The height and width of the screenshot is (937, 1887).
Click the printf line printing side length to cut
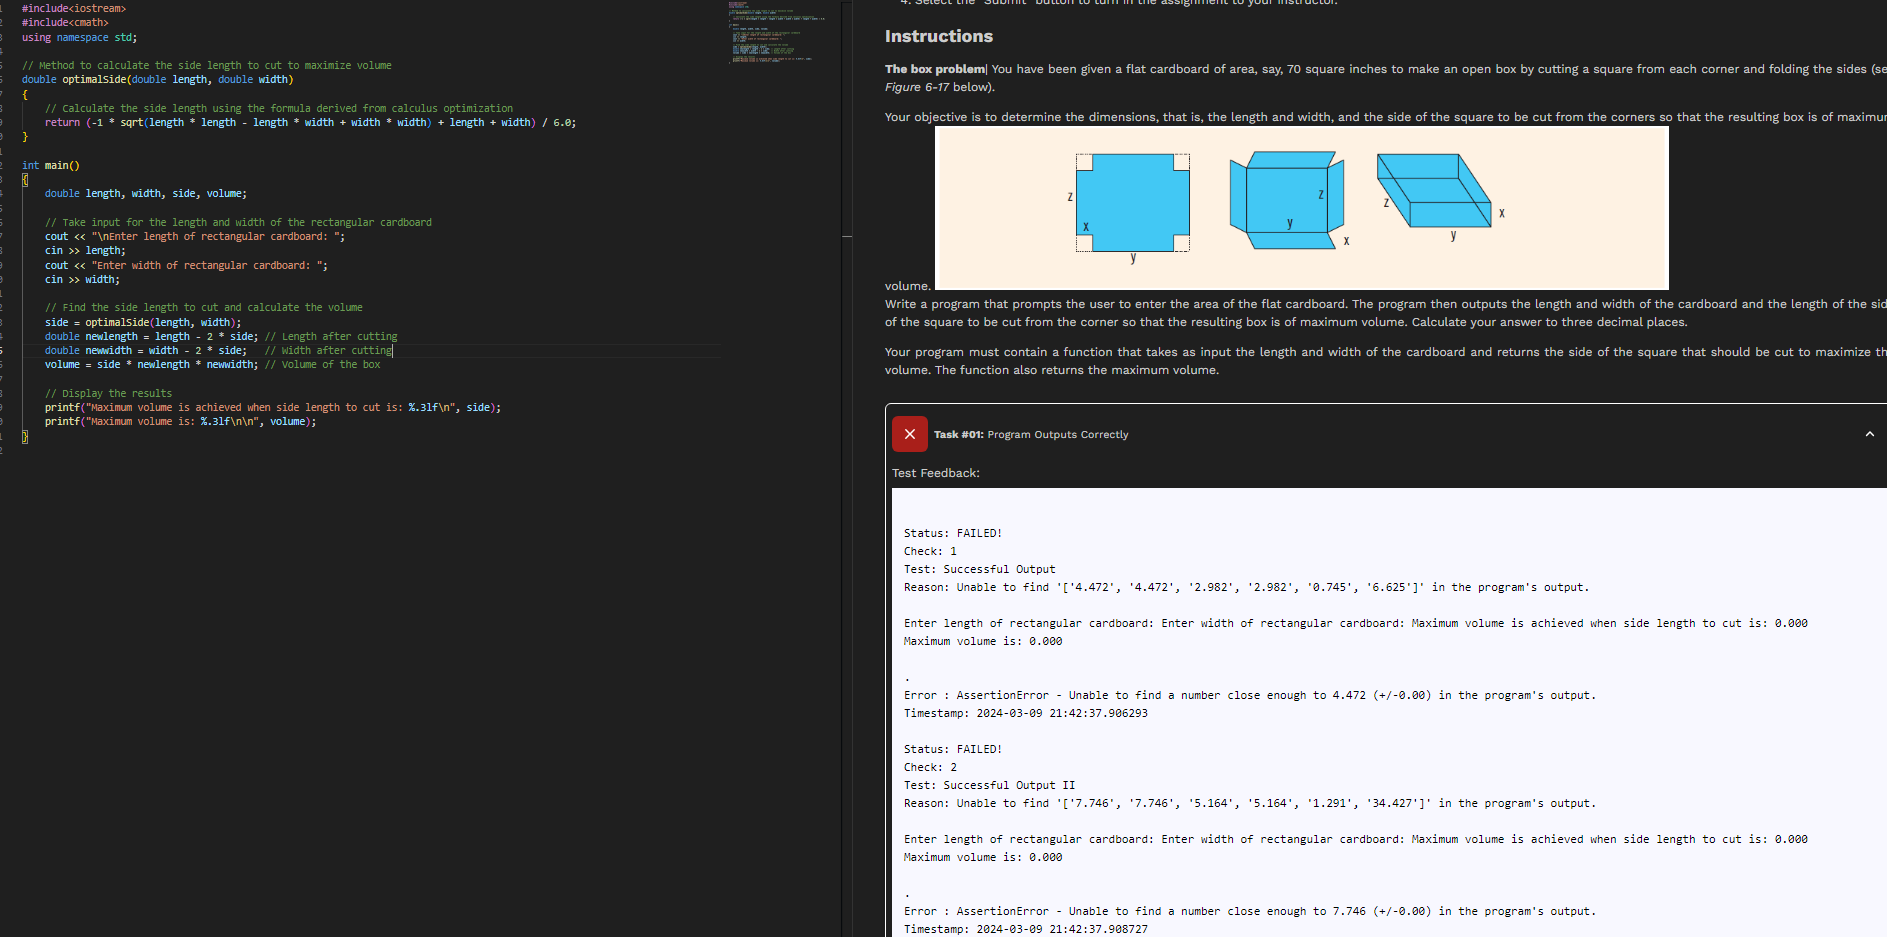click(273, 407)
